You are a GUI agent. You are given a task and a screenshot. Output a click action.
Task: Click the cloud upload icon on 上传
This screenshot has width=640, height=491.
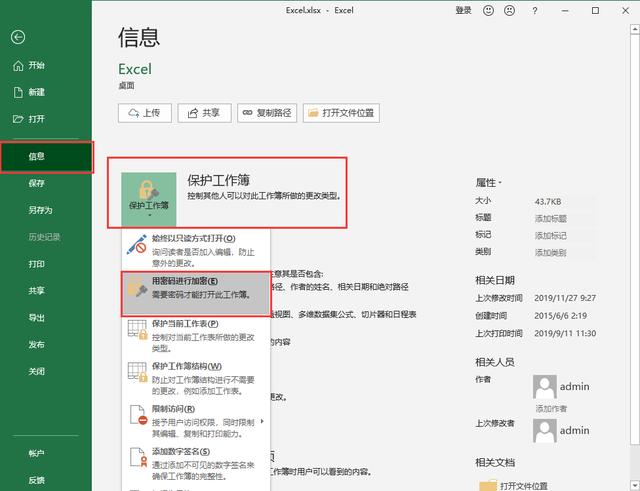[133, 113]
